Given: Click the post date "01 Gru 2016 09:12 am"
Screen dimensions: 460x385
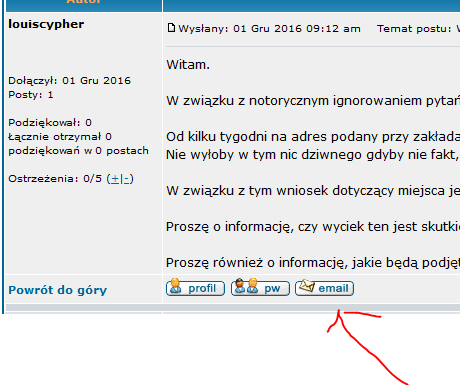Looking at the screenshot, I should tap(297, 29).
